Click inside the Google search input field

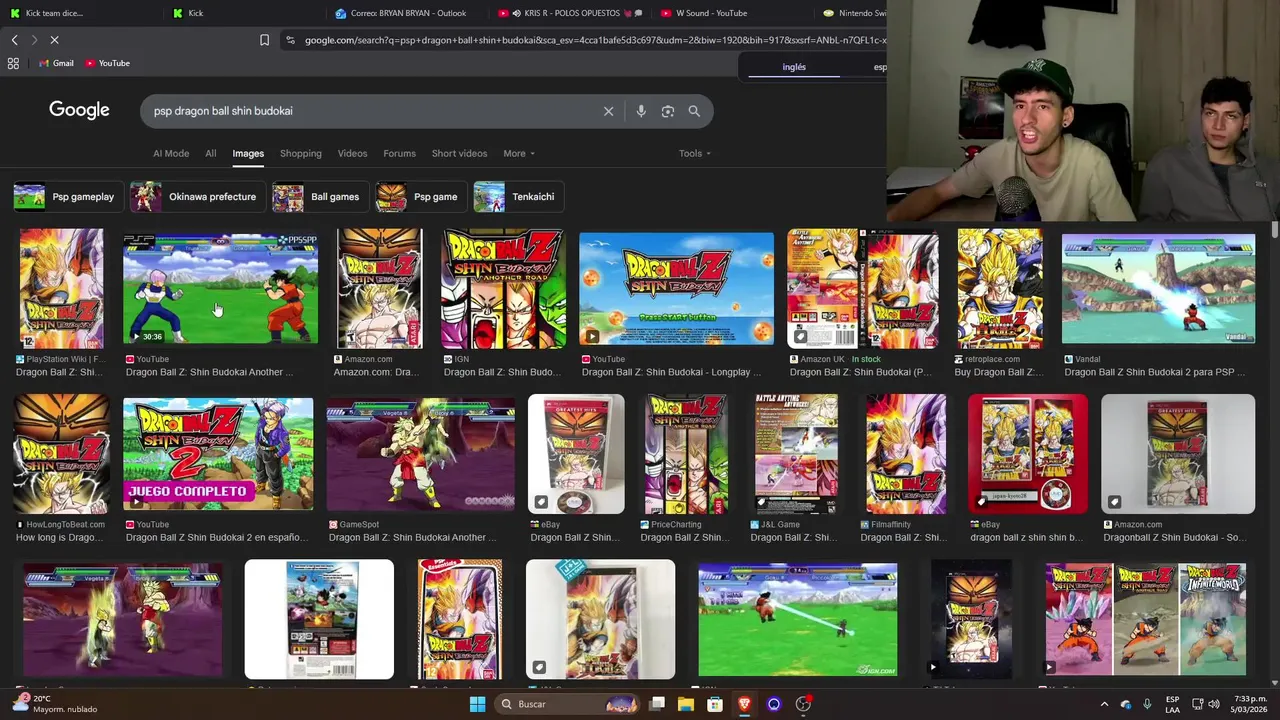(x=370, y=111)
